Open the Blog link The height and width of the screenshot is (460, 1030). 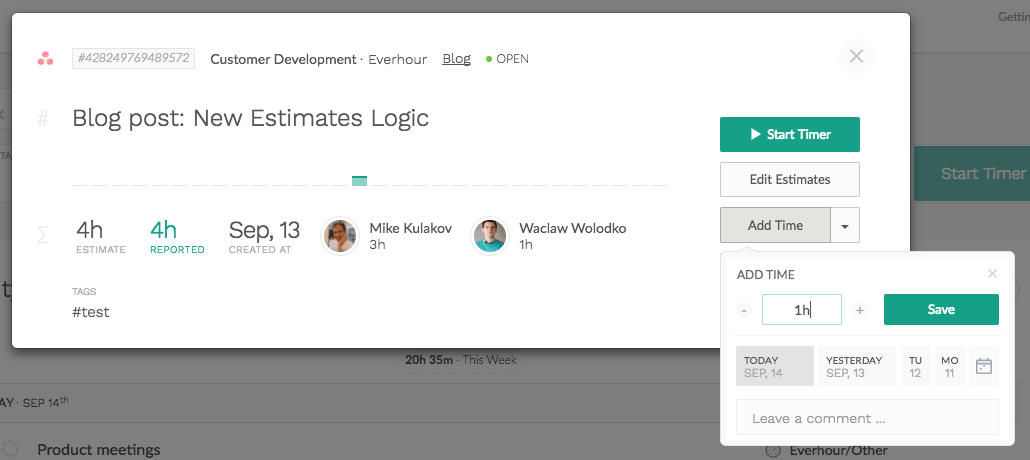point(456,59)
